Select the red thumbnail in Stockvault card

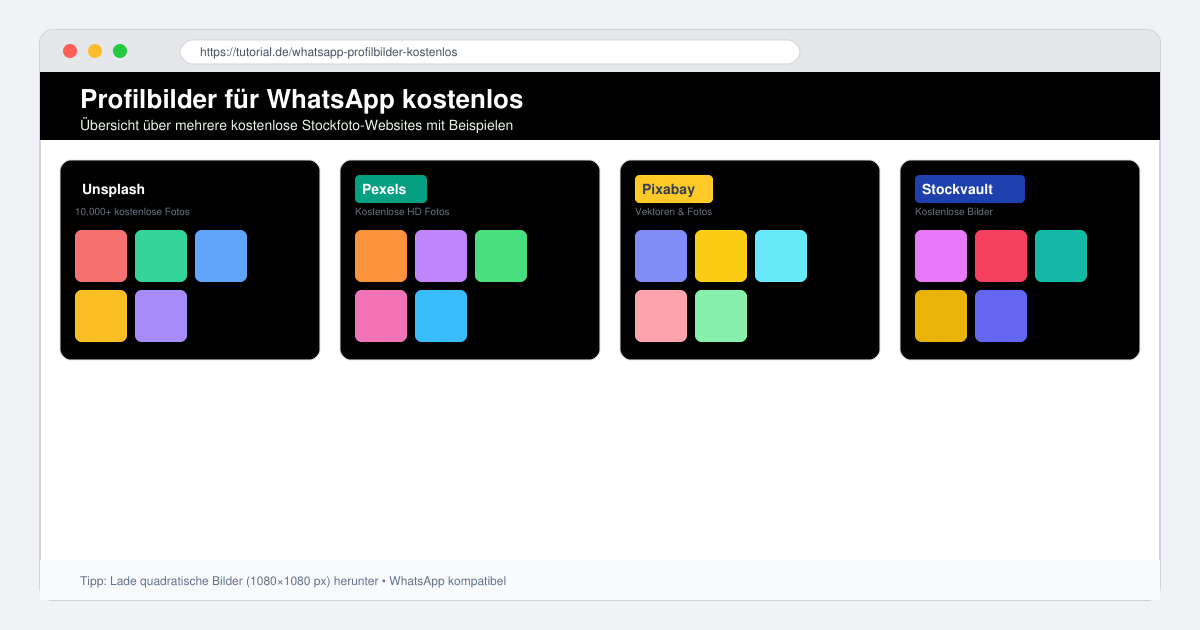[x=1001, y=256]
